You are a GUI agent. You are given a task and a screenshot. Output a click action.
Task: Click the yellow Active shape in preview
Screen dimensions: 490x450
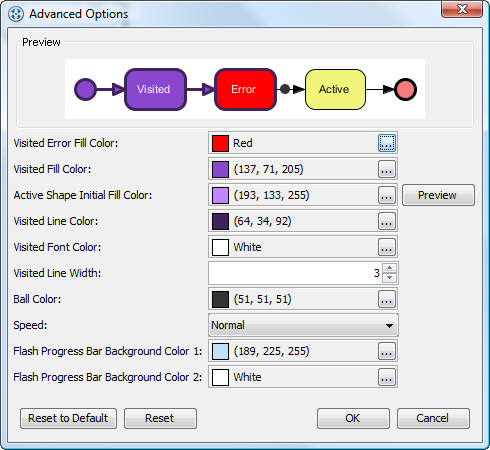pos(335,89)
